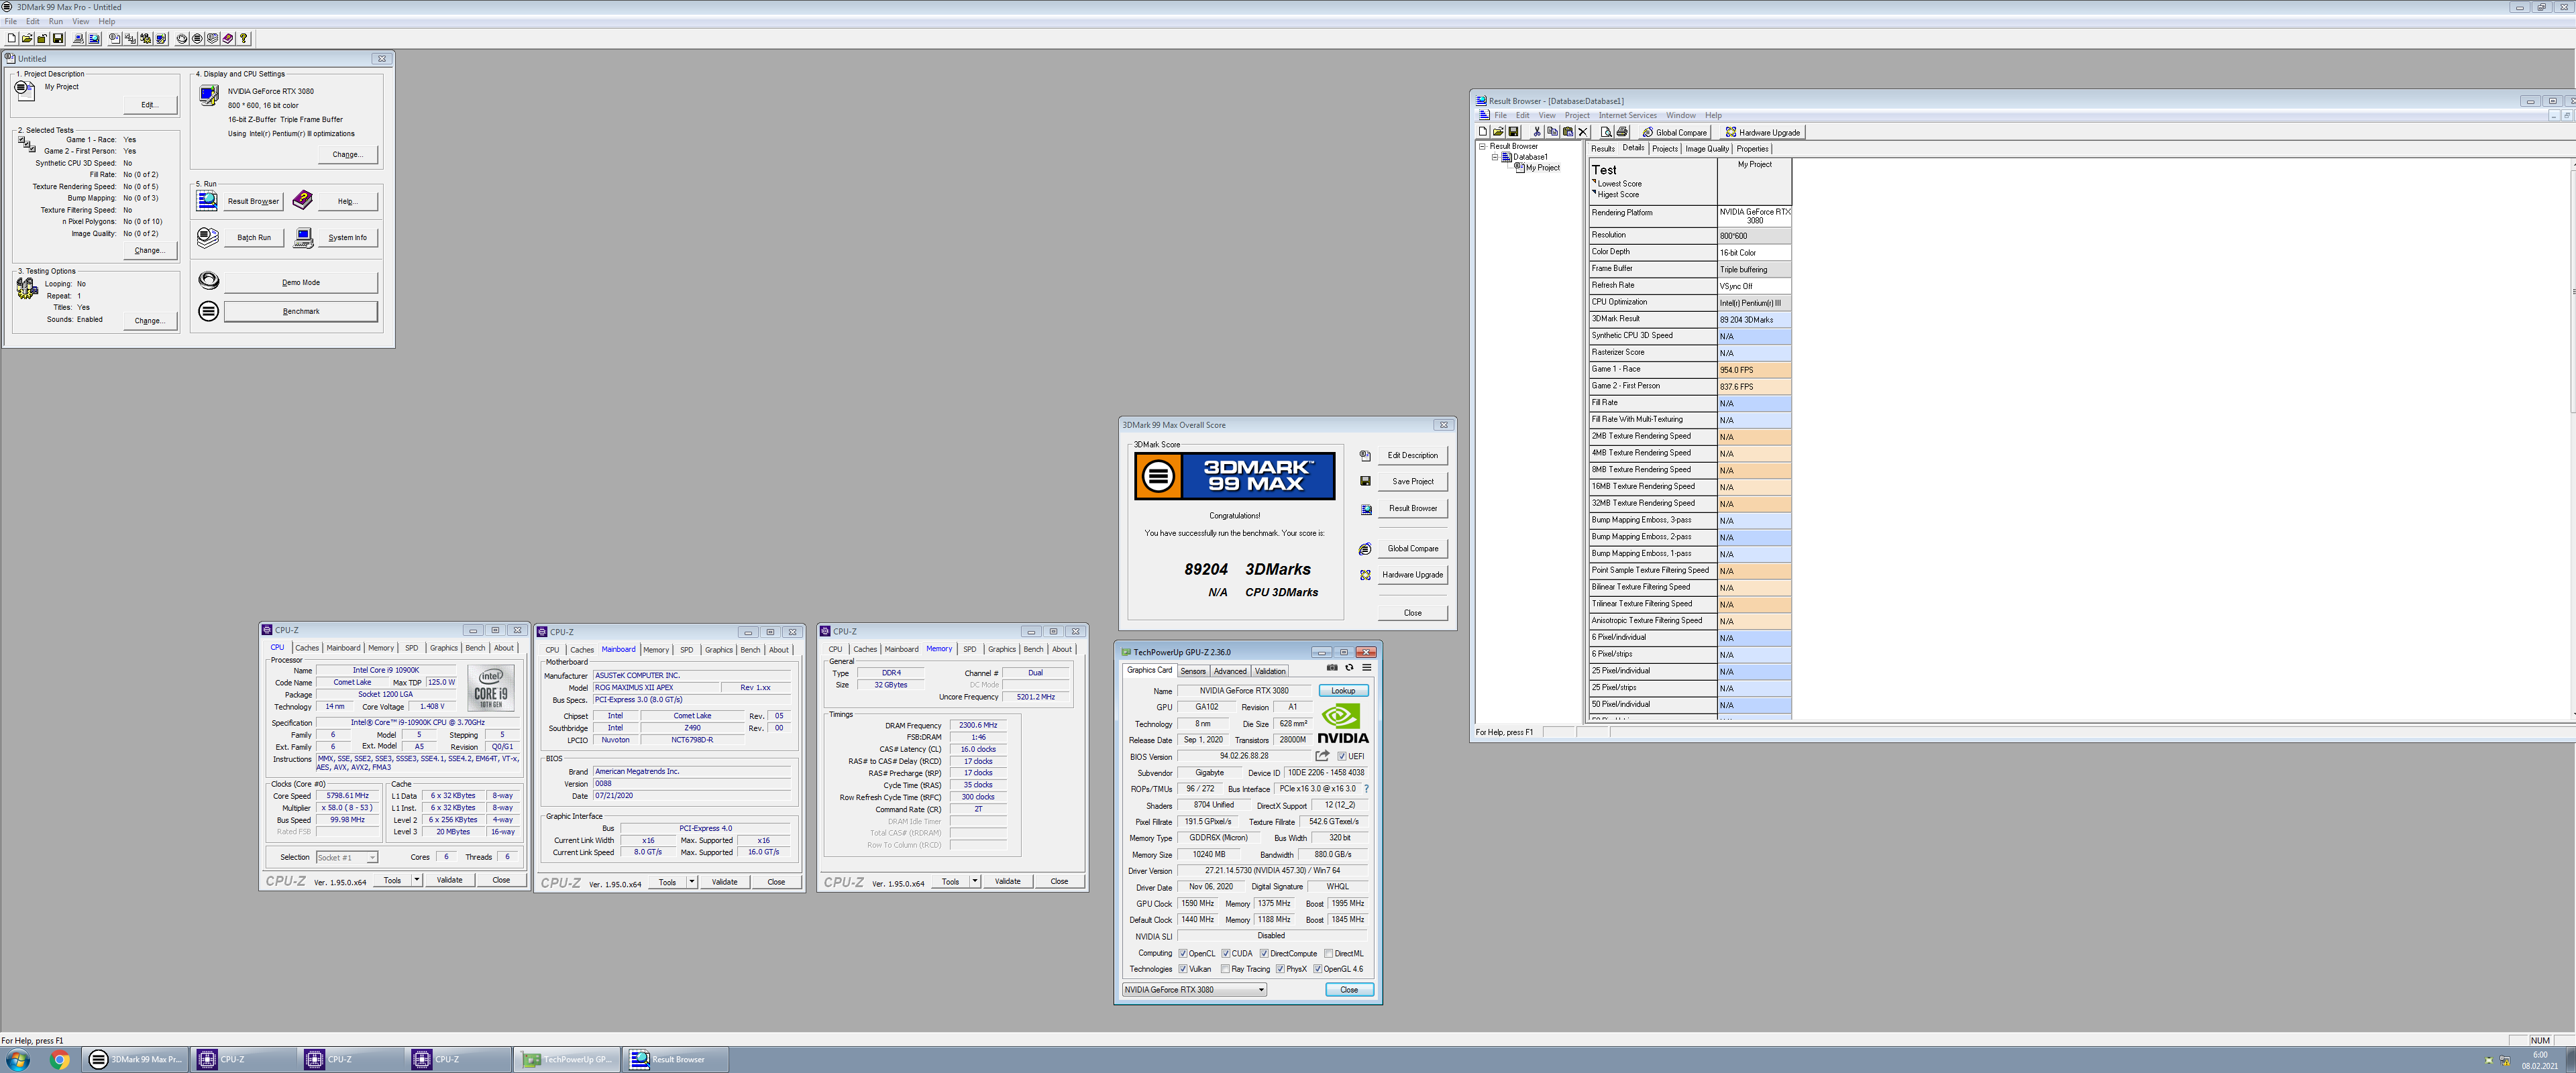Click the Batch Run button
Viewport: 2576px width, 1073px height.
tap(254, 238)
